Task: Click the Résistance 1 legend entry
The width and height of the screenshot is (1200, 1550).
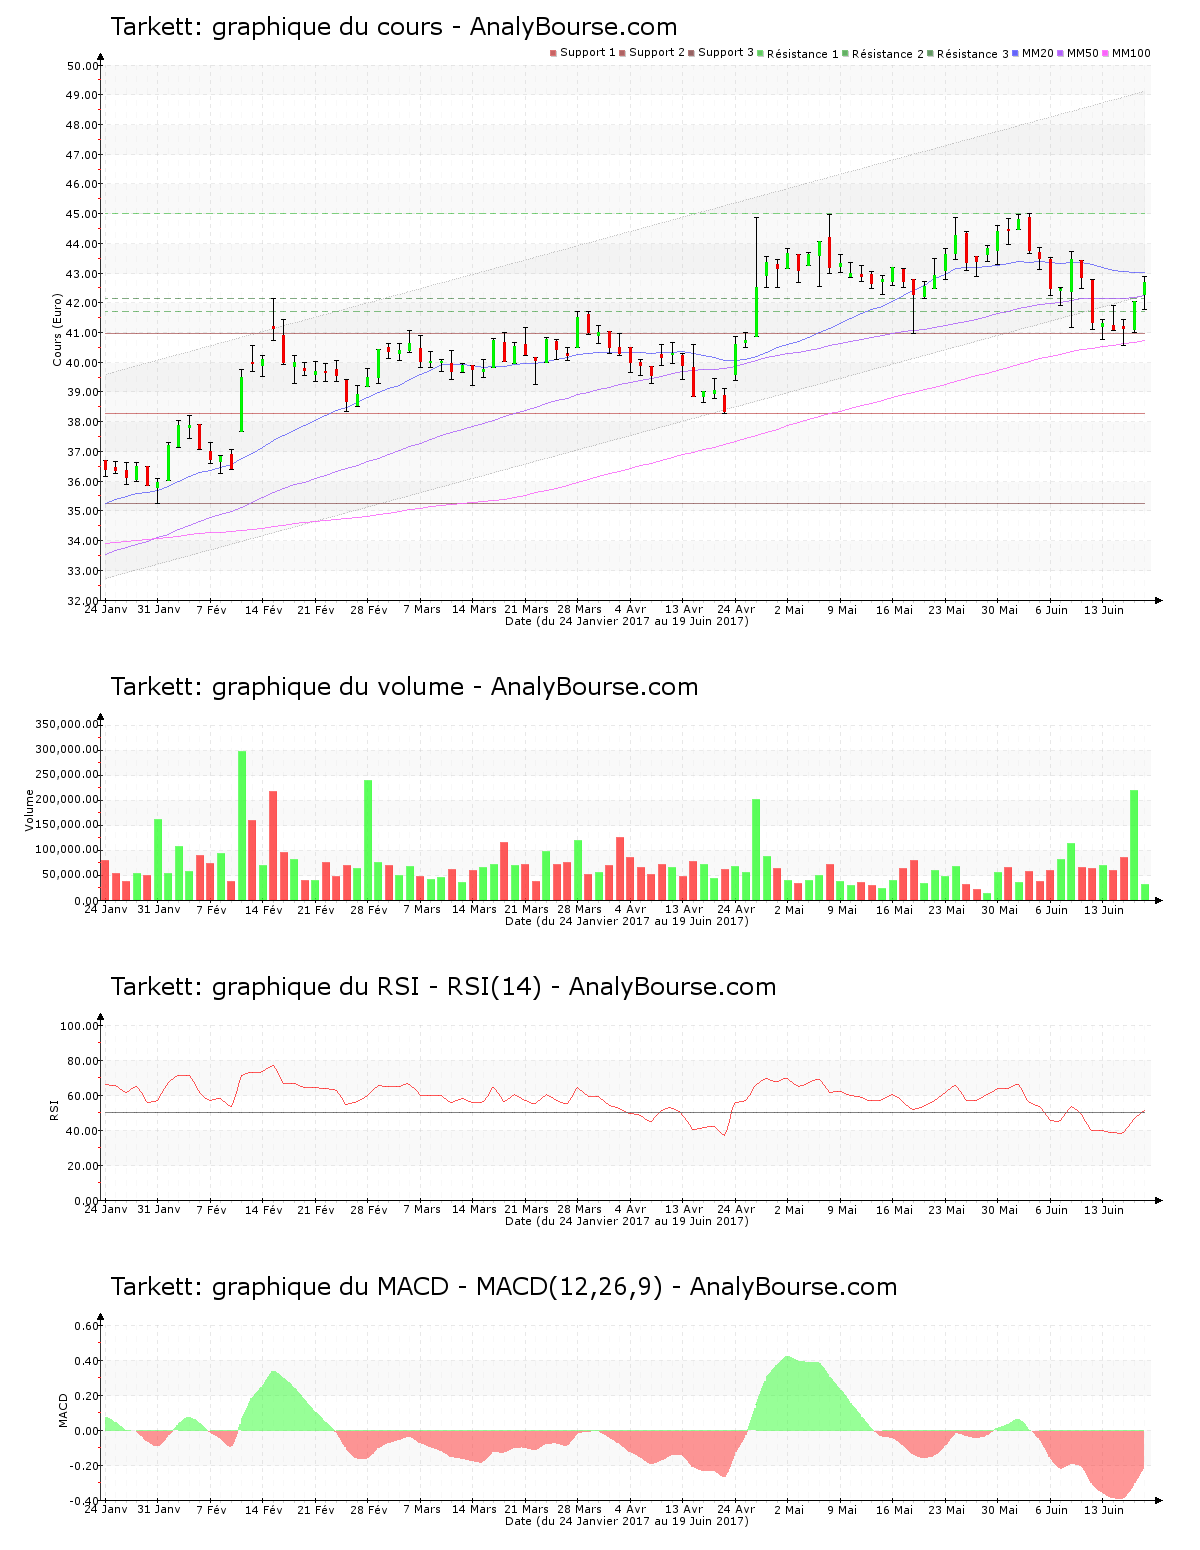Action: click(798, 54)
